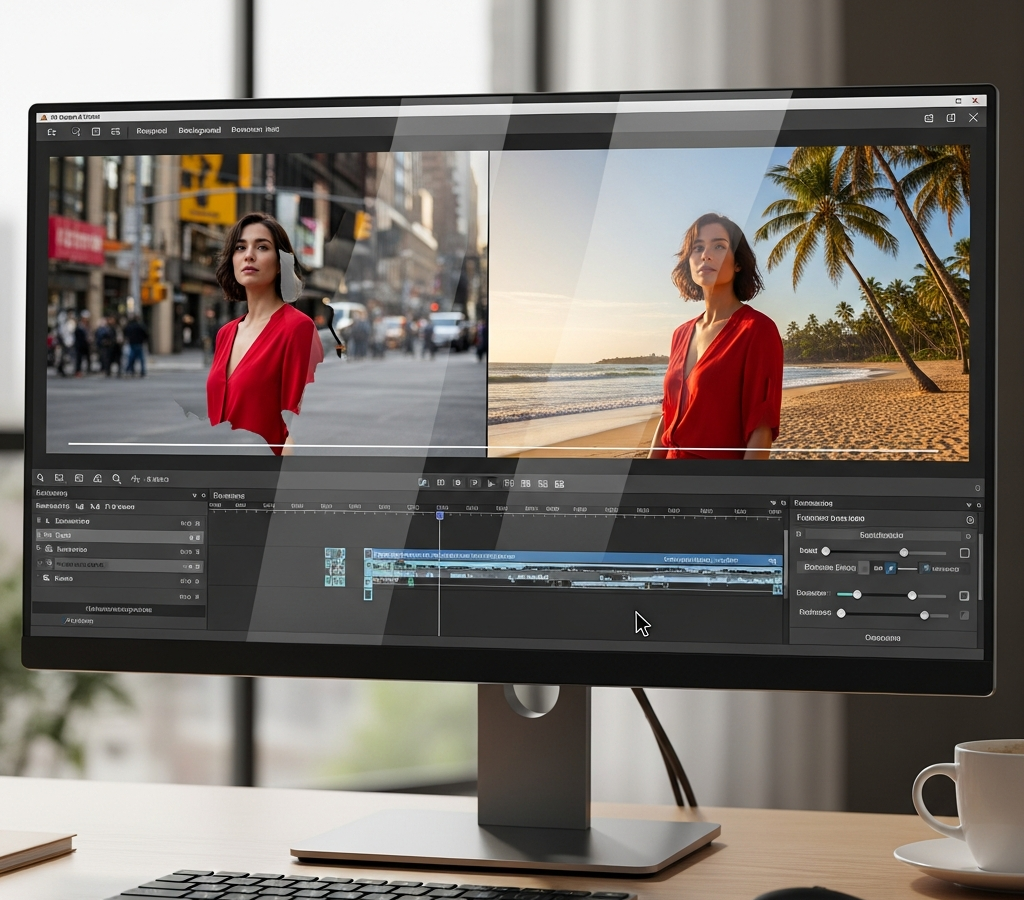Click the panel layout icon left of window close X
This screenshot has width=1024, height=900.
click(951, 118)
